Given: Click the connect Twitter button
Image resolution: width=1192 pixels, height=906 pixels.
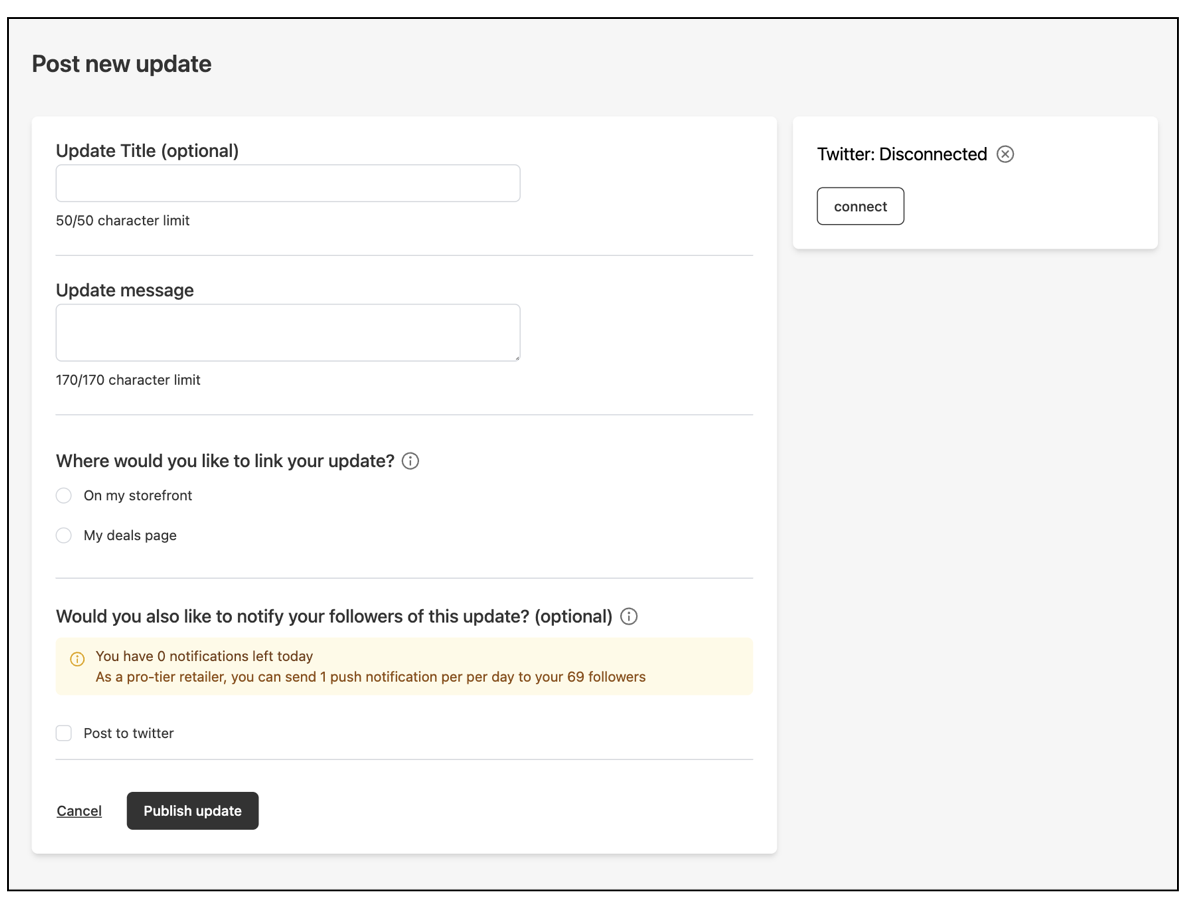Looking at the screenshot, I should coord(861,206).
